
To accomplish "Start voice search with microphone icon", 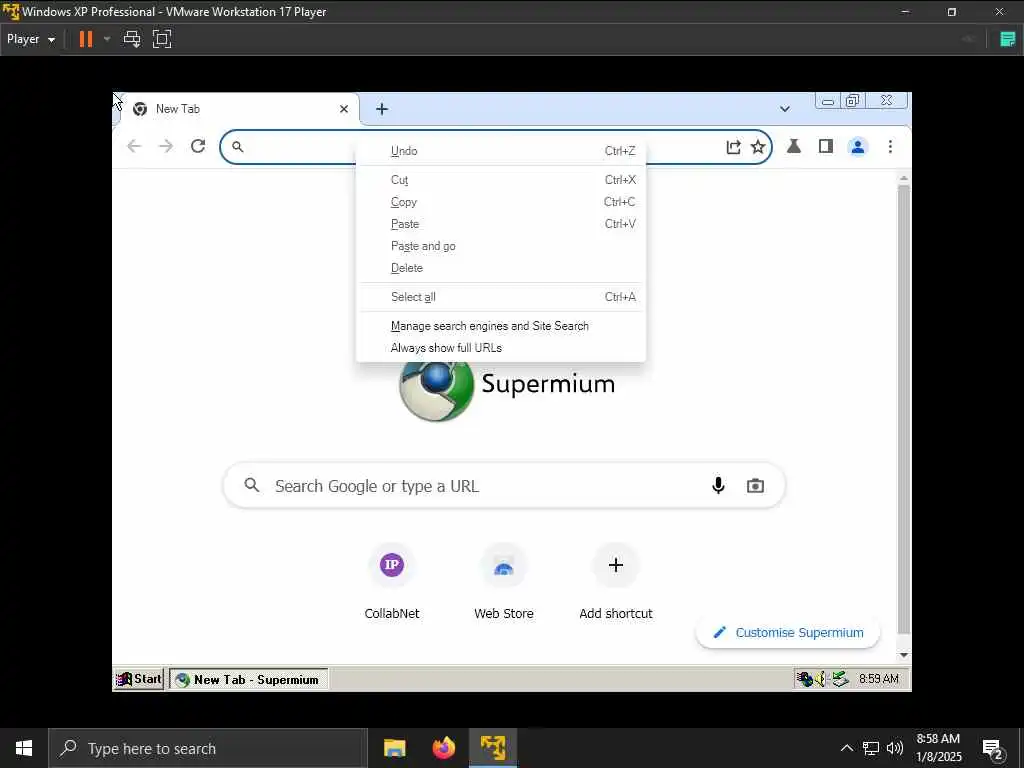I will [x=718, y=486].
